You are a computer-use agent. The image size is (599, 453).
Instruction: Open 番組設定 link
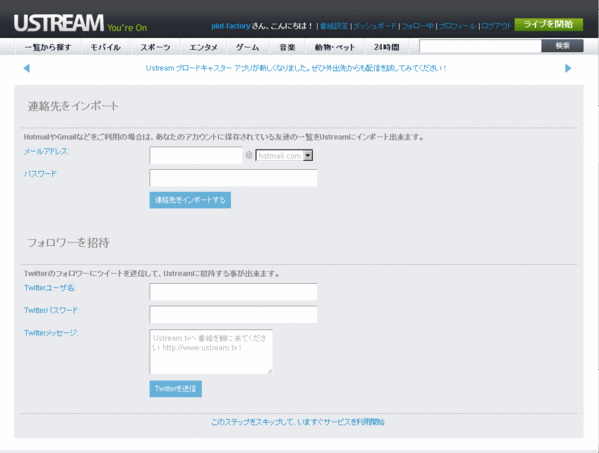click(334, 26)
